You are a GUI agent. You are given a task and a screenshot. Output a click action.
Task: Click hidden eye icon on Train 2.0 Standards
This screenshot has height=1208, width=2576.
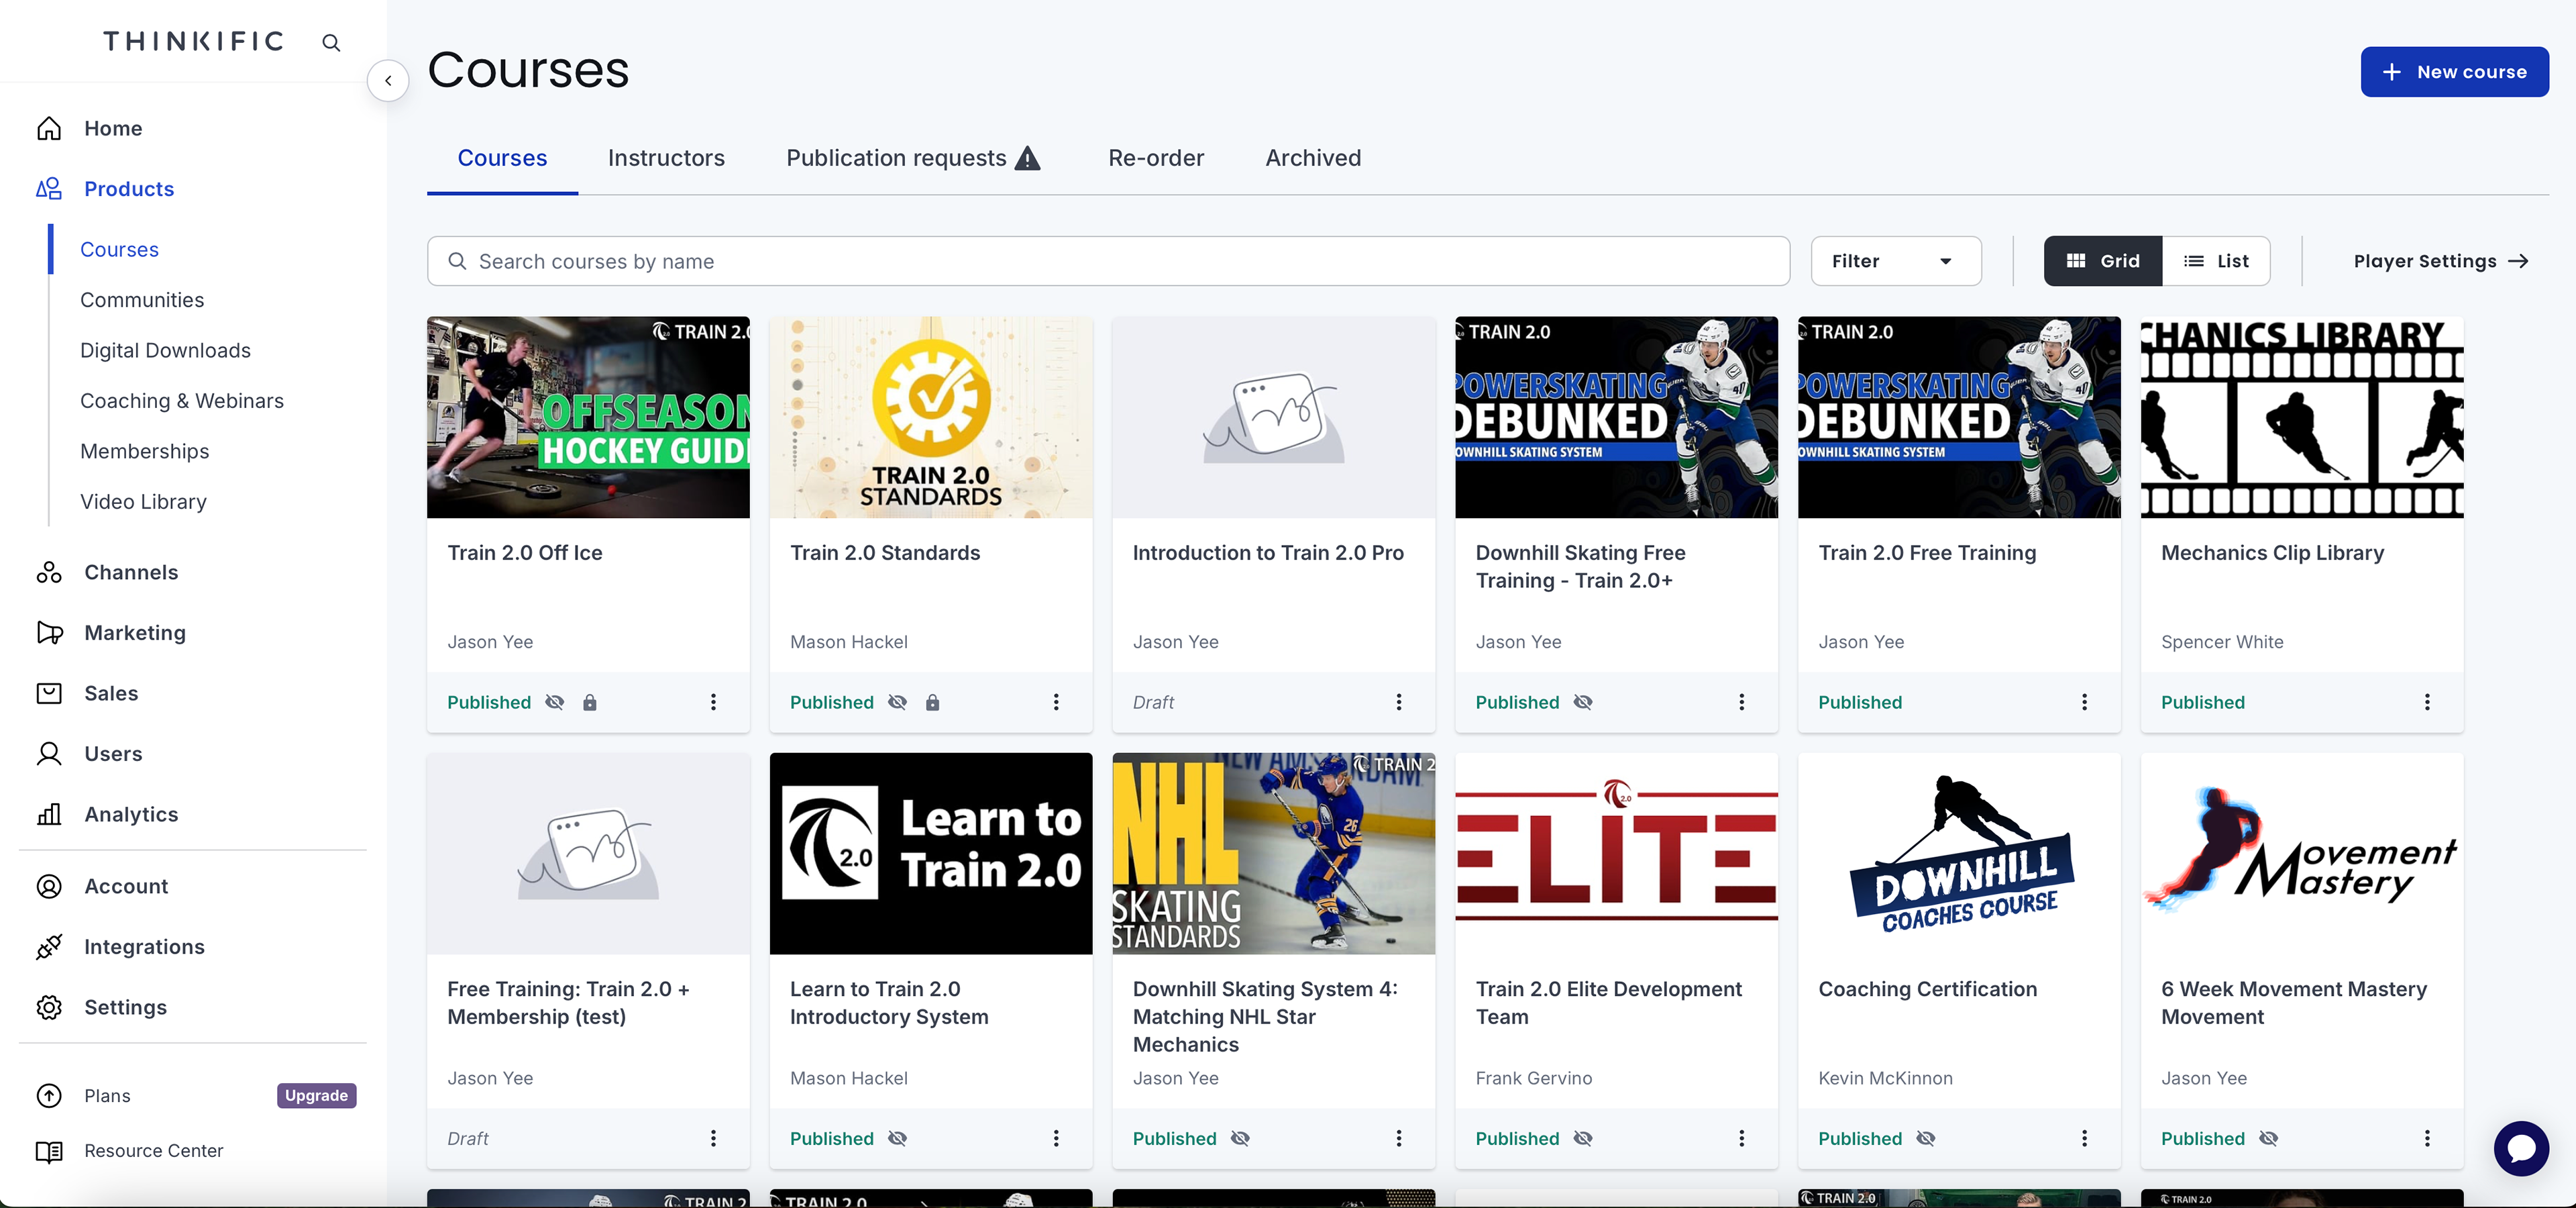pos(897,703)
